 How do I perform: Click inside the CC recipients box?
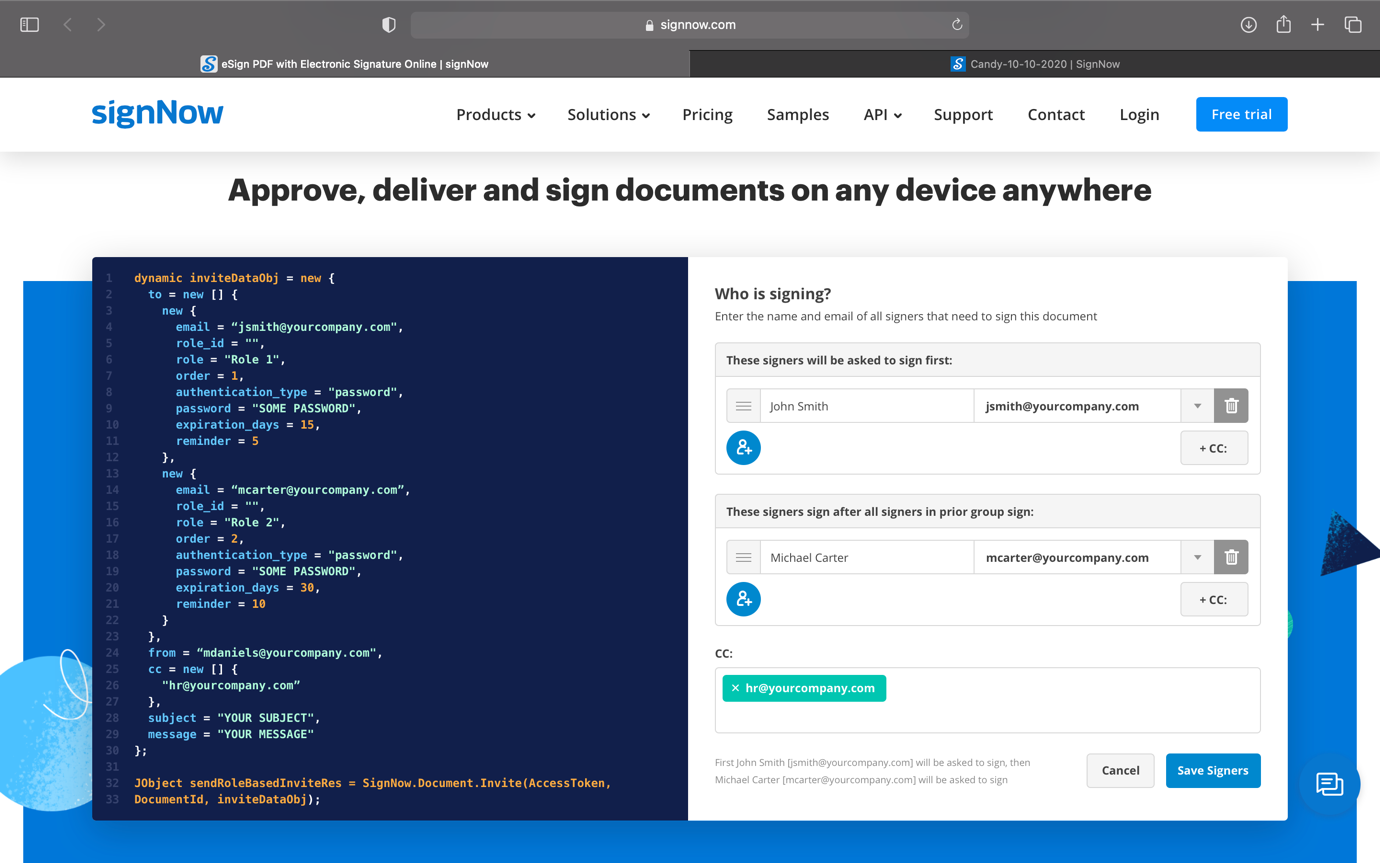(987, 700)
